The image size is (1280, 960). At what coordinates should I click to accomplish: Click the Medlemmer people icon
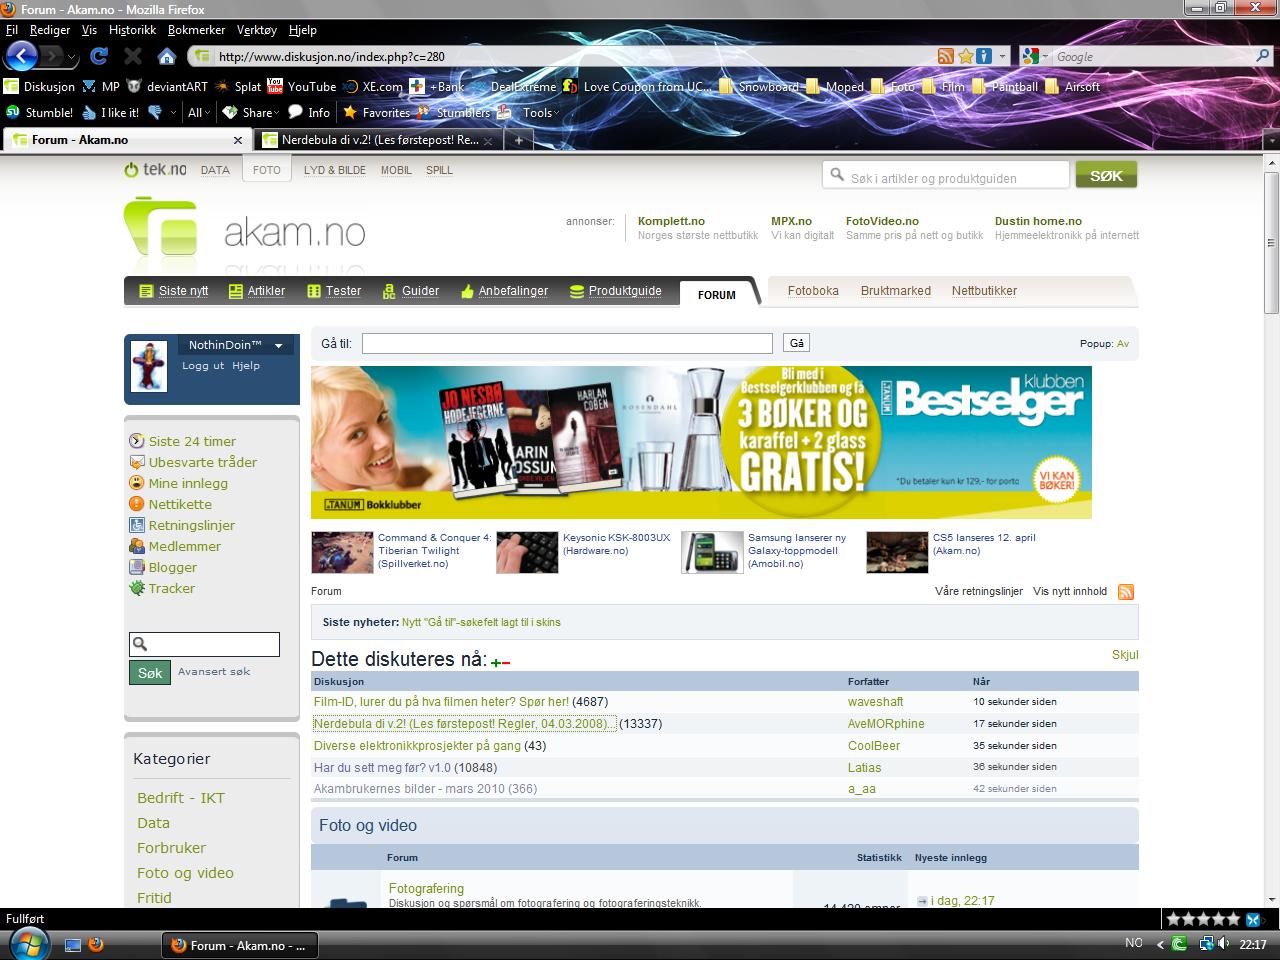point(137,546)
